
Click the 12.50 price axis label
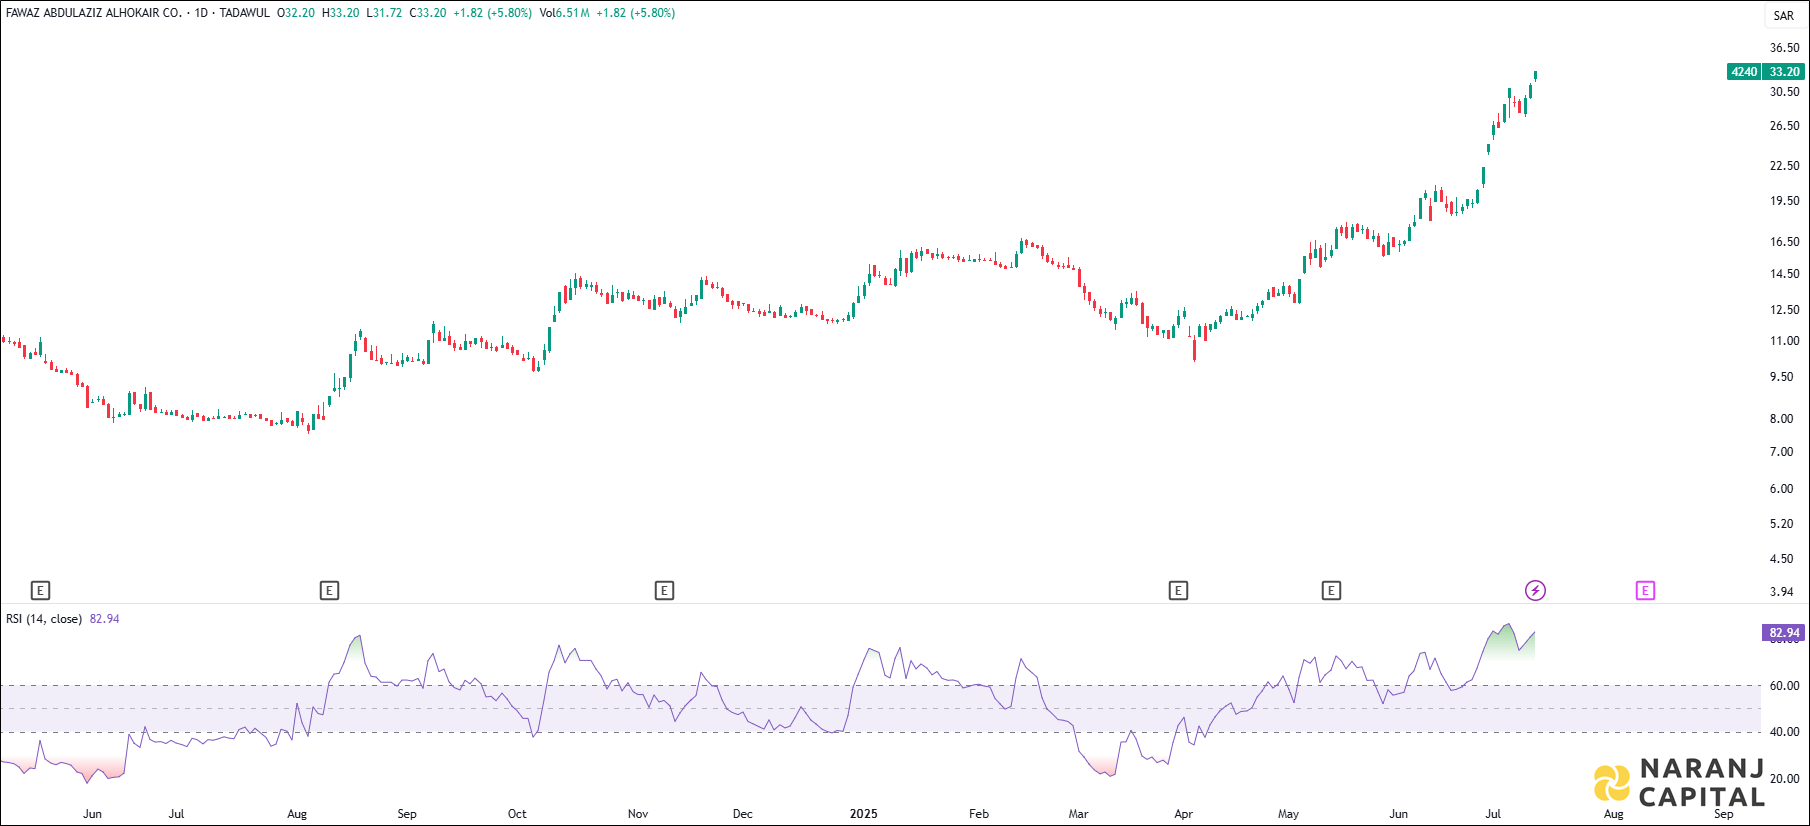pos(1784,310)
